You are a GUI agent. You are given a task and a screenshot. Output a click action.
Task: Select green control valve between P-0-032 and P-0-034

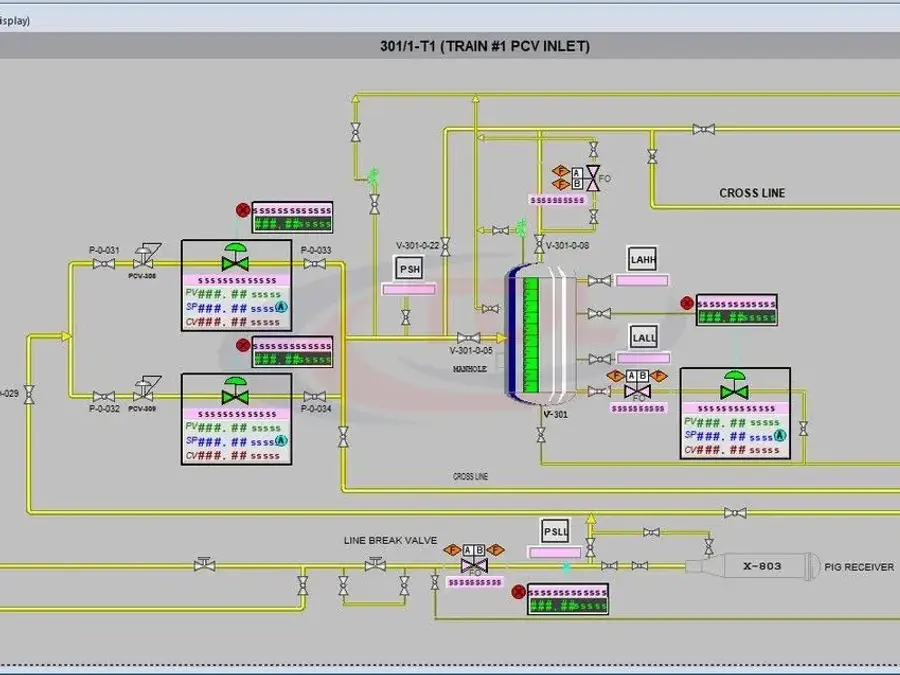(235, 391)
